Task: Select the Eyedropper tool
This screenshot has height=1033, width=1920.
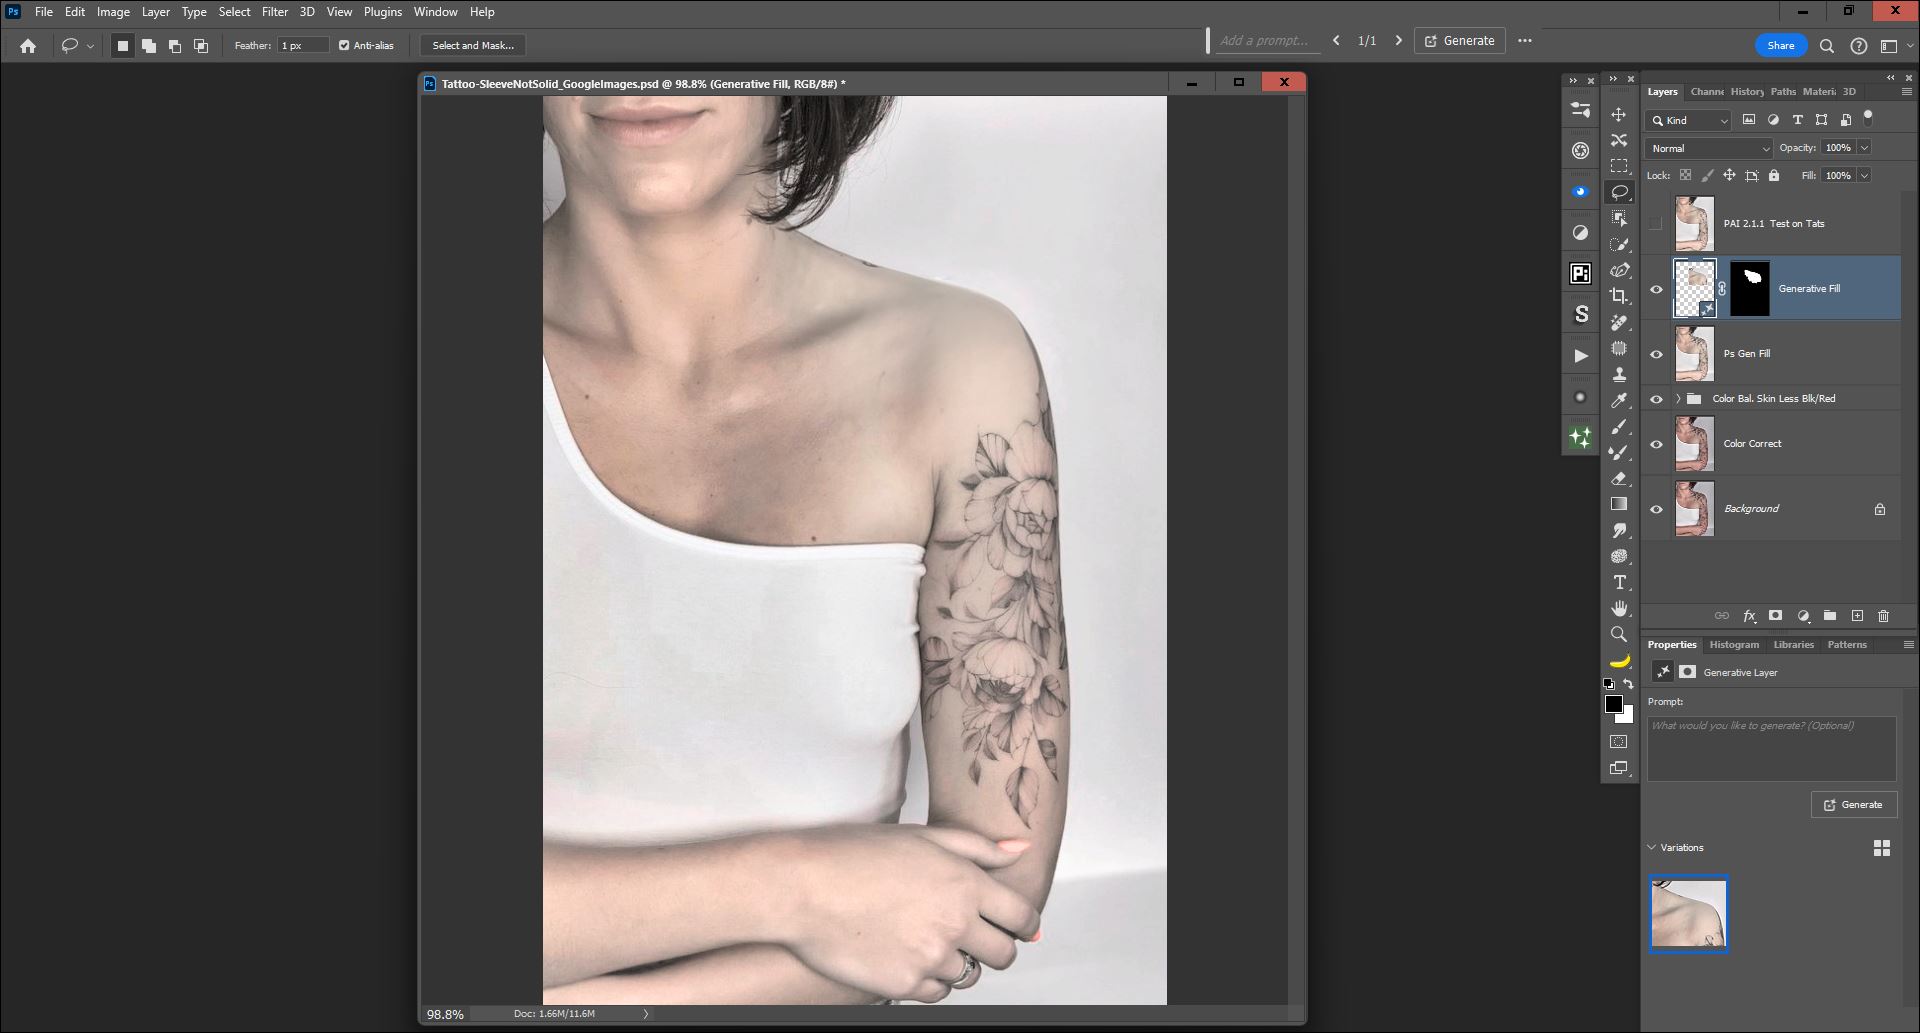Action: point(1619,400)
